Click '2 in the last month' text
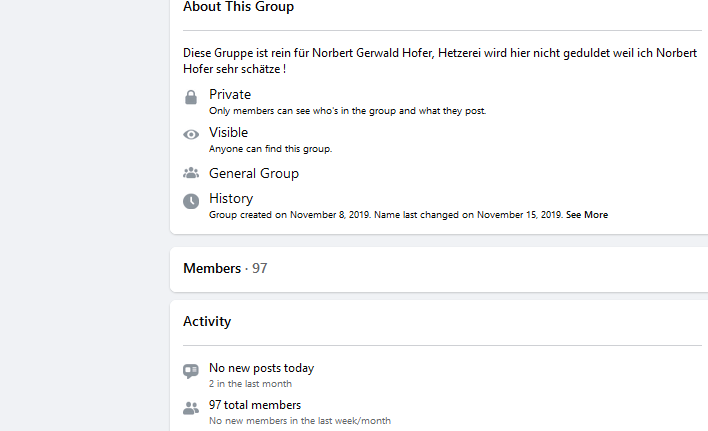The width and height of the screenshot is (708, 431). pyautogui.click(x=251, y=384)
